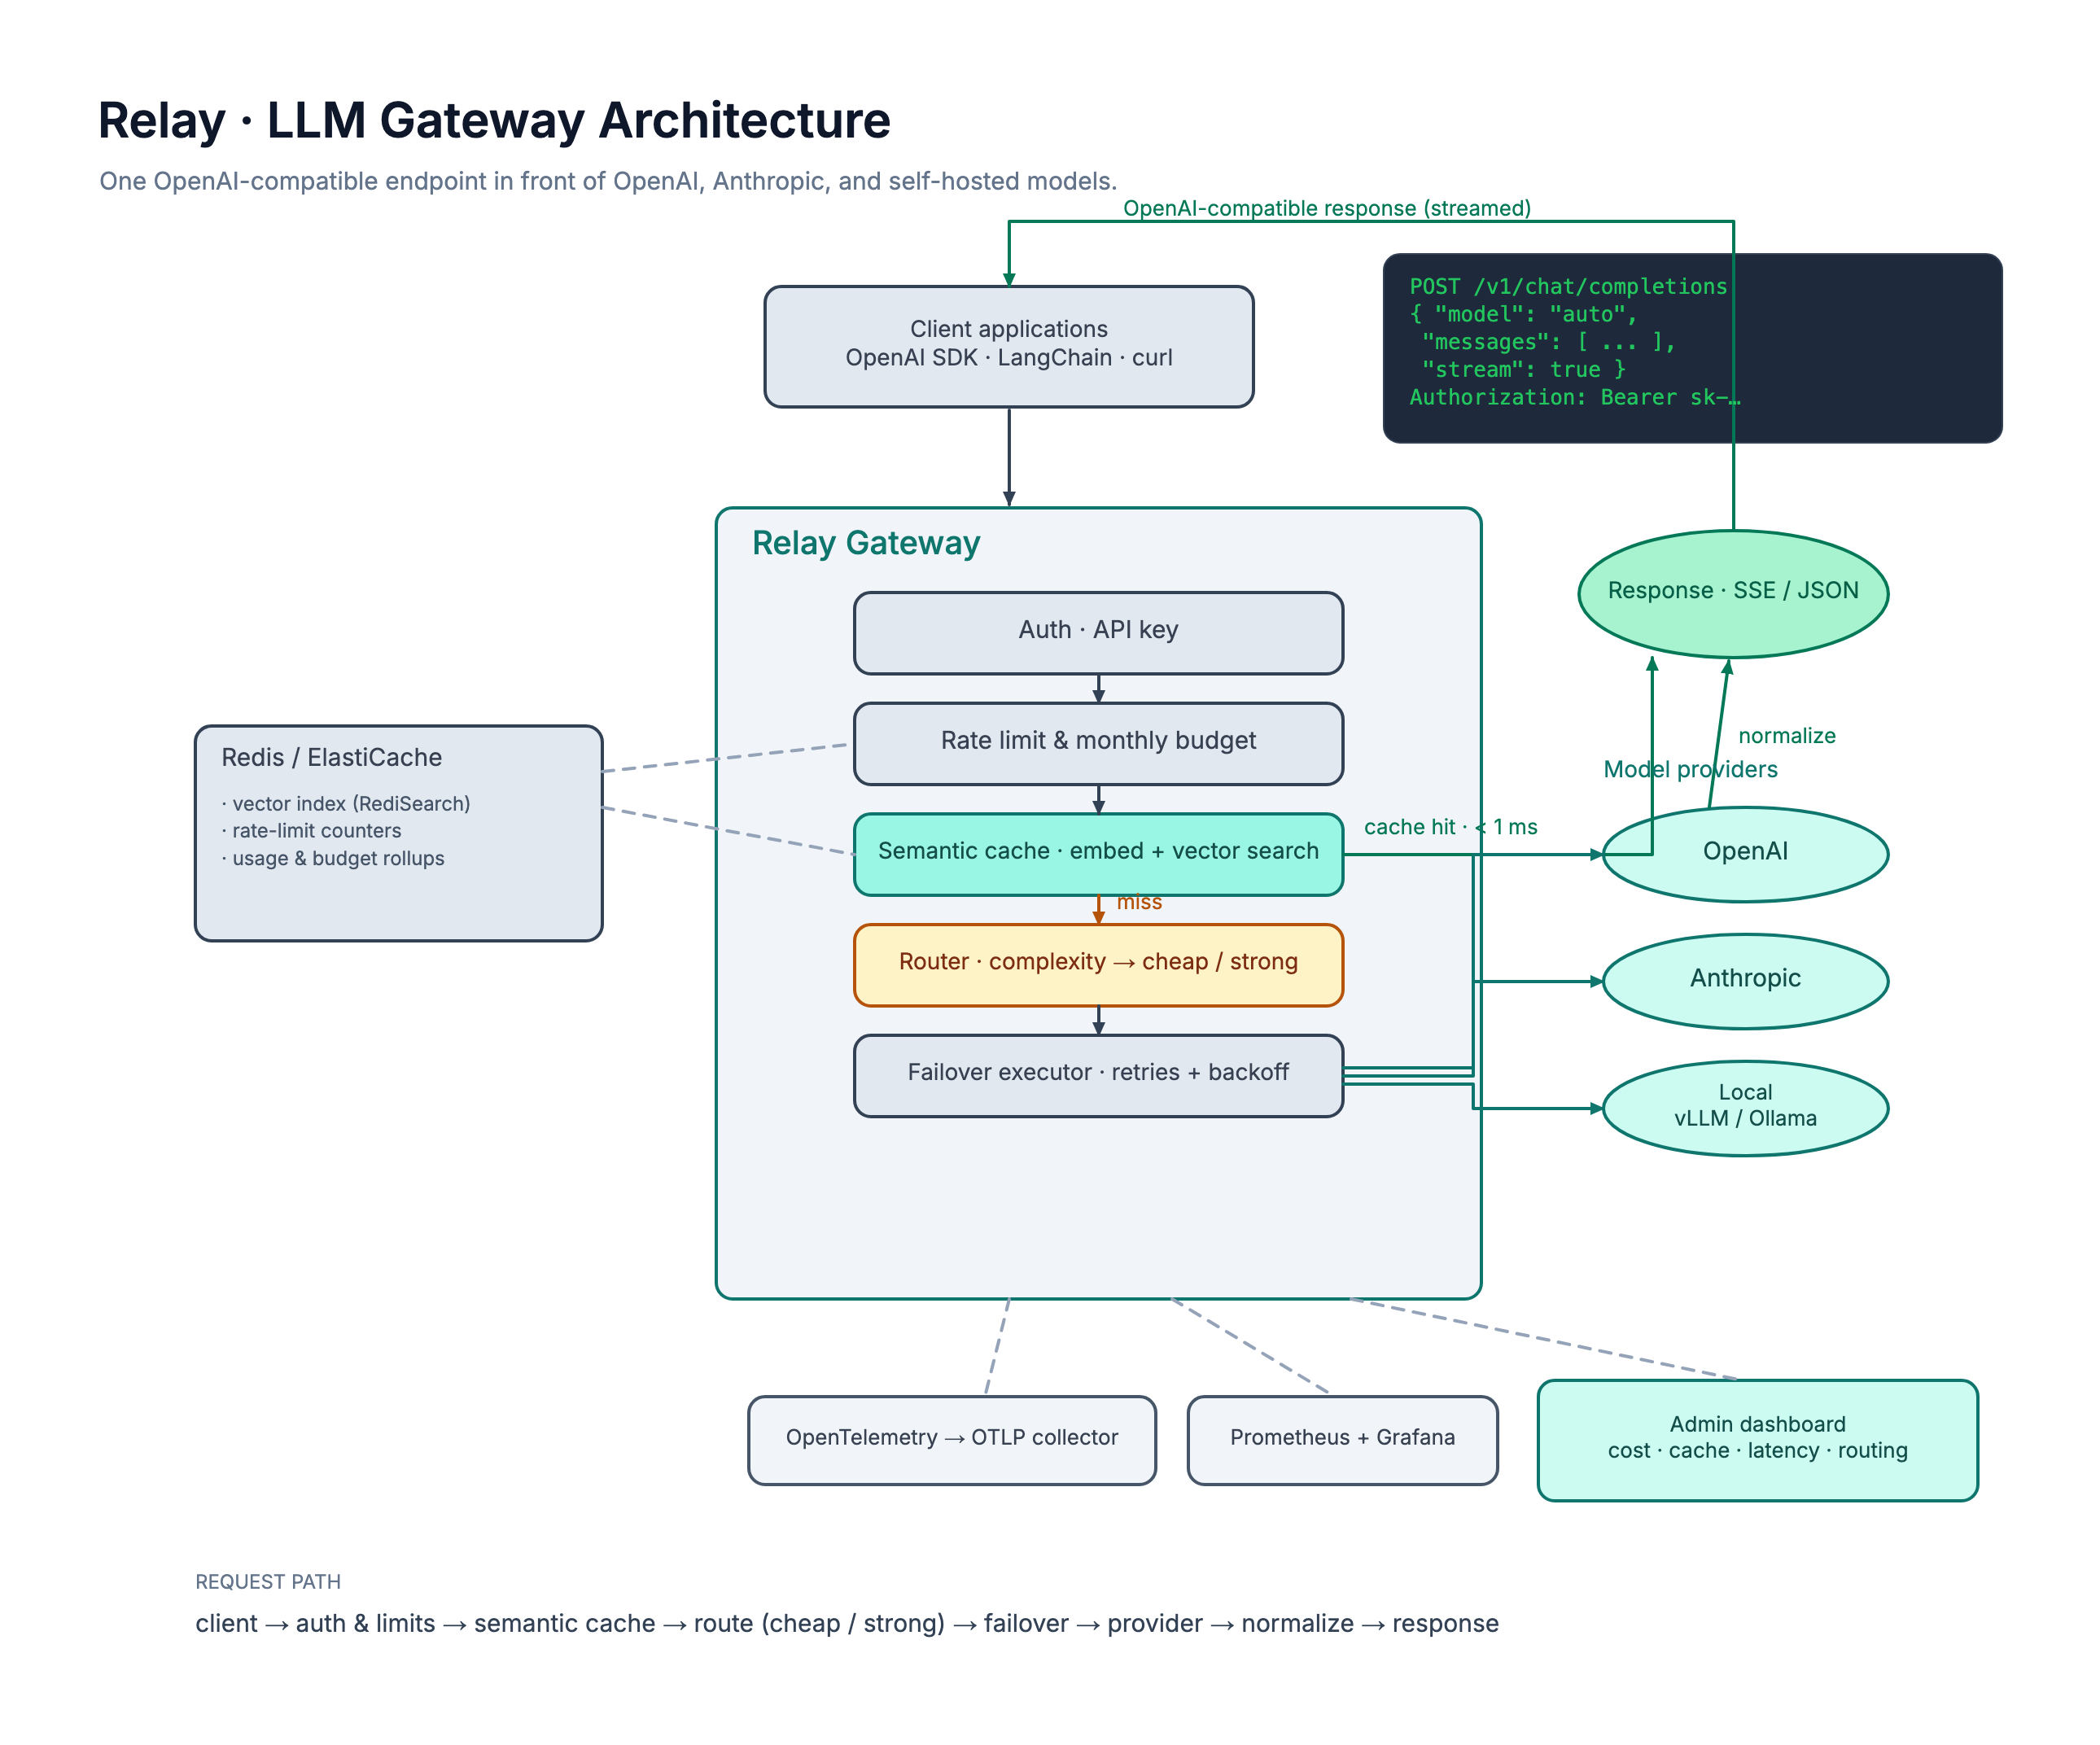The height and width of the screenshot is (1745, 2100).
Task: Click the subtitle about OpenAI-compatible endpoint
Action: (x=608, y=181)
